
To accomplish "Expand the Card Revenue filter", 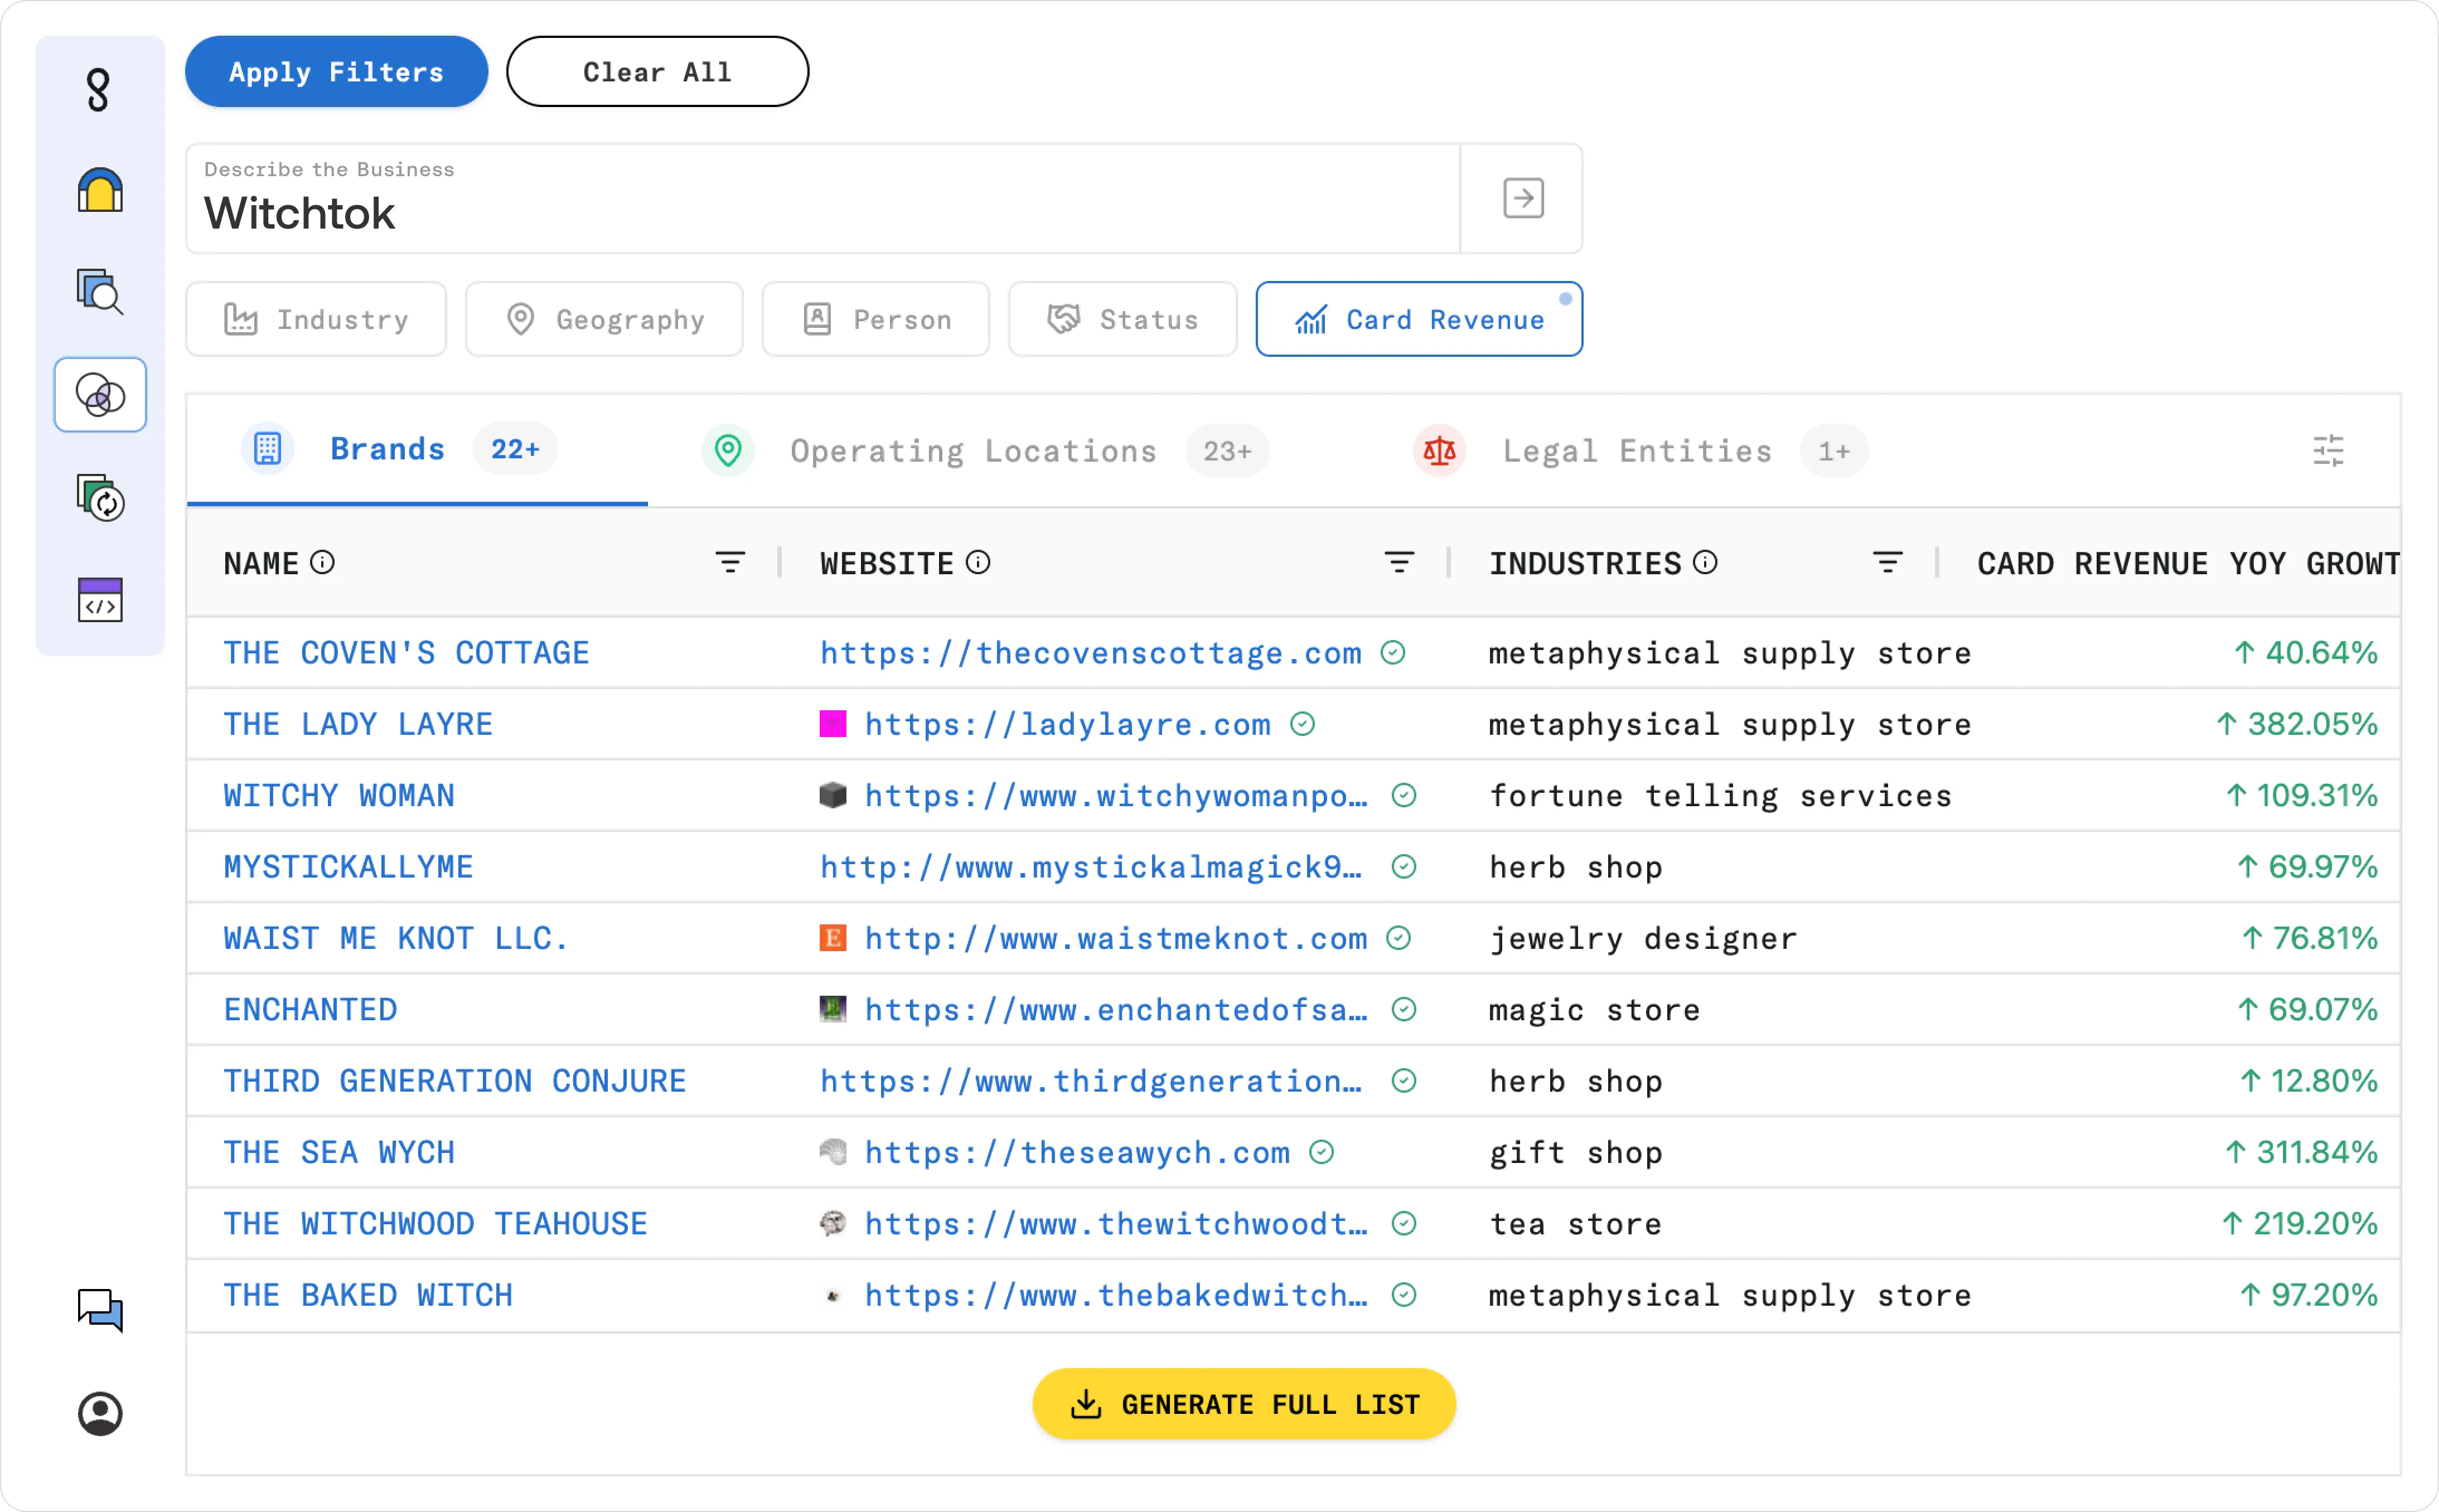I will (x=1419, y=319).
